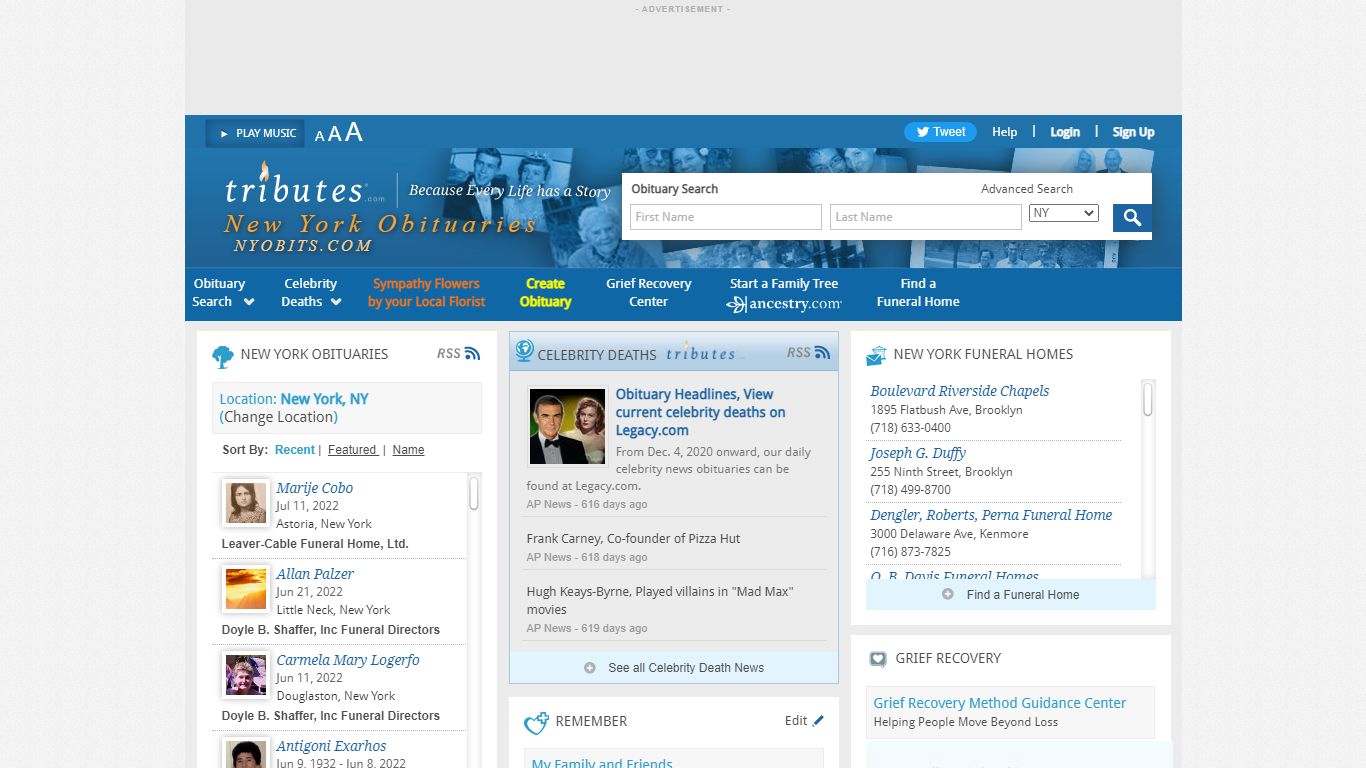
Task: Open Carmela Mary Logerfo's photo thumbnail
Action: 246,675
